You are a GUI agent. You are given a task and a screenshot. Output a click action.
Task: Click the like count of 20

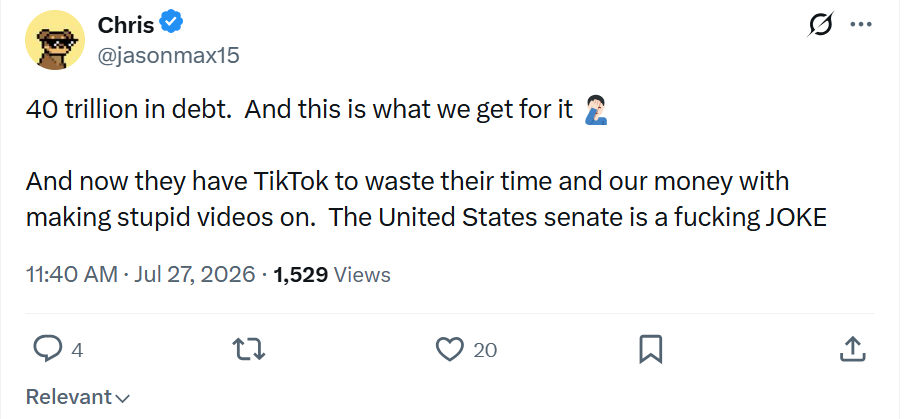(485, 350)
